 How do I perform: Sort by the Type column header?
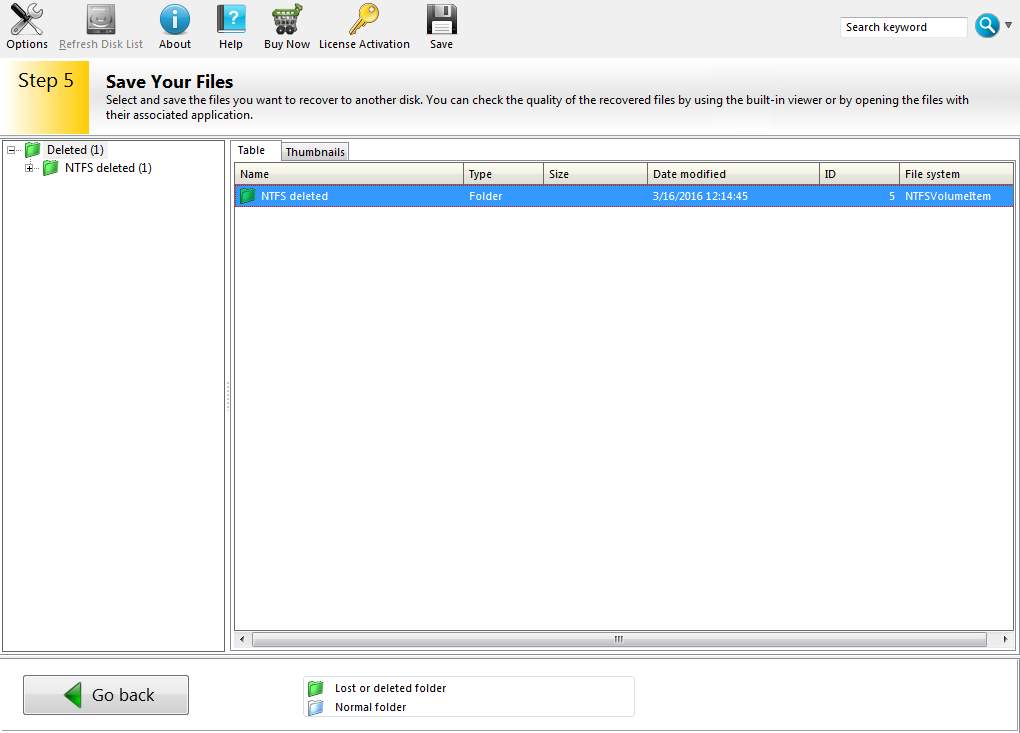point(503,174)
